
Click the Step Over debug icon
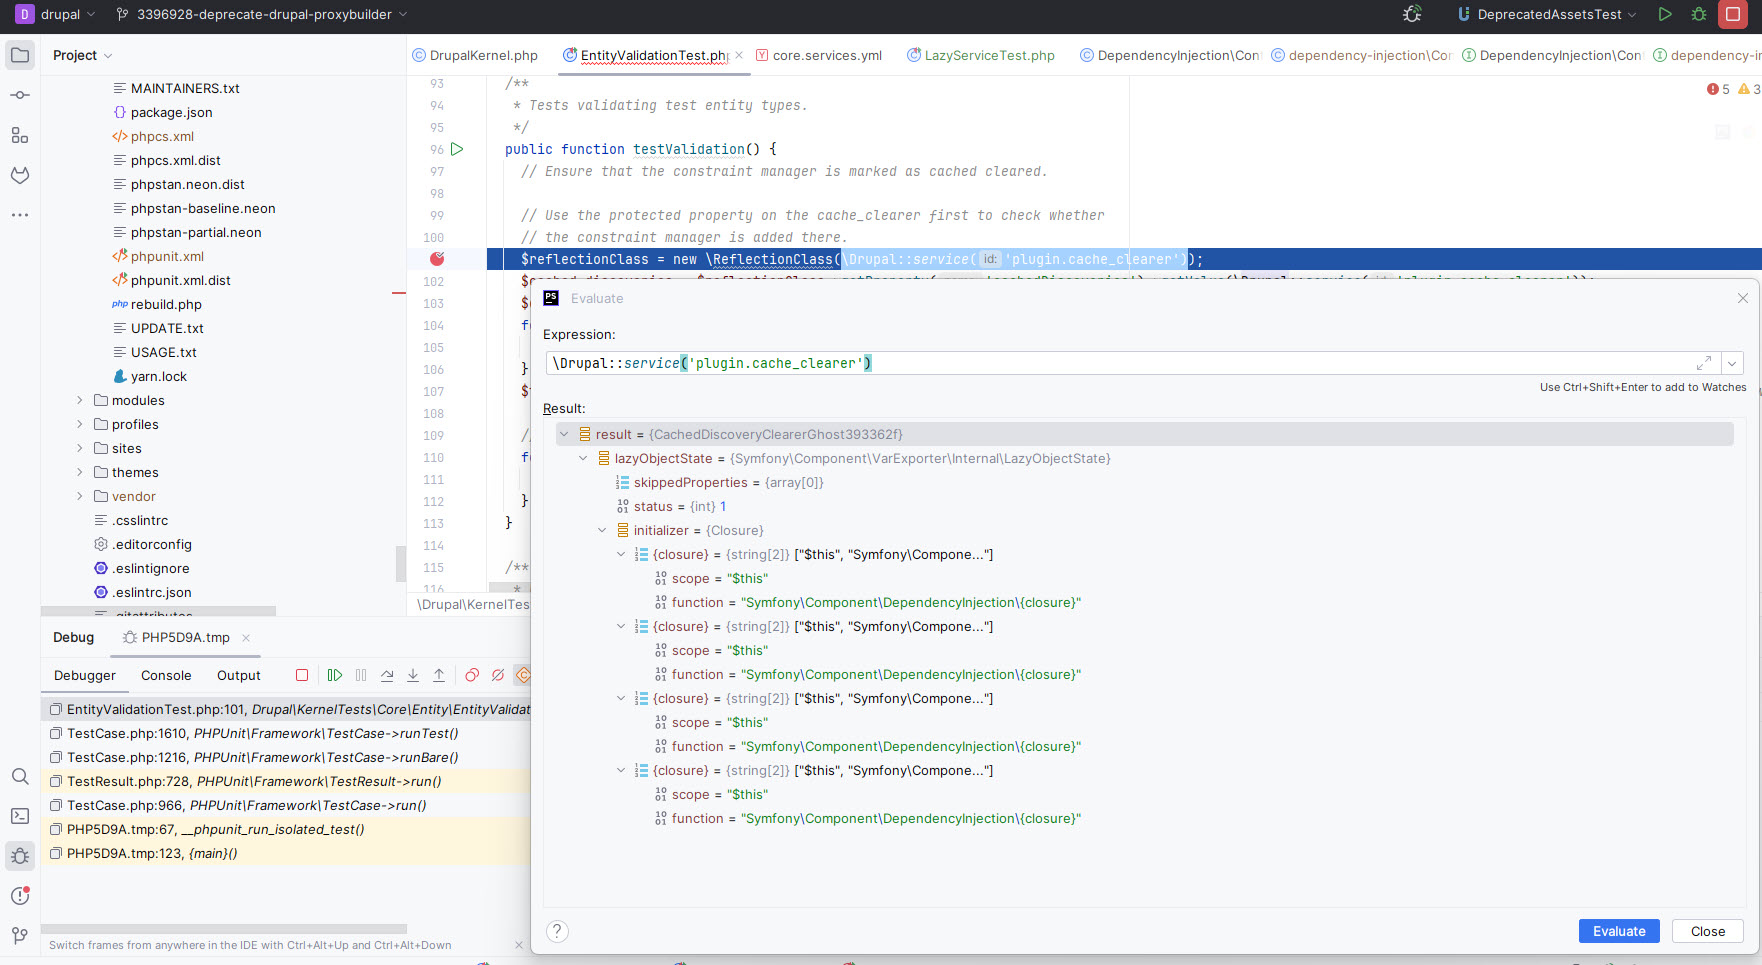coord(387,676)
